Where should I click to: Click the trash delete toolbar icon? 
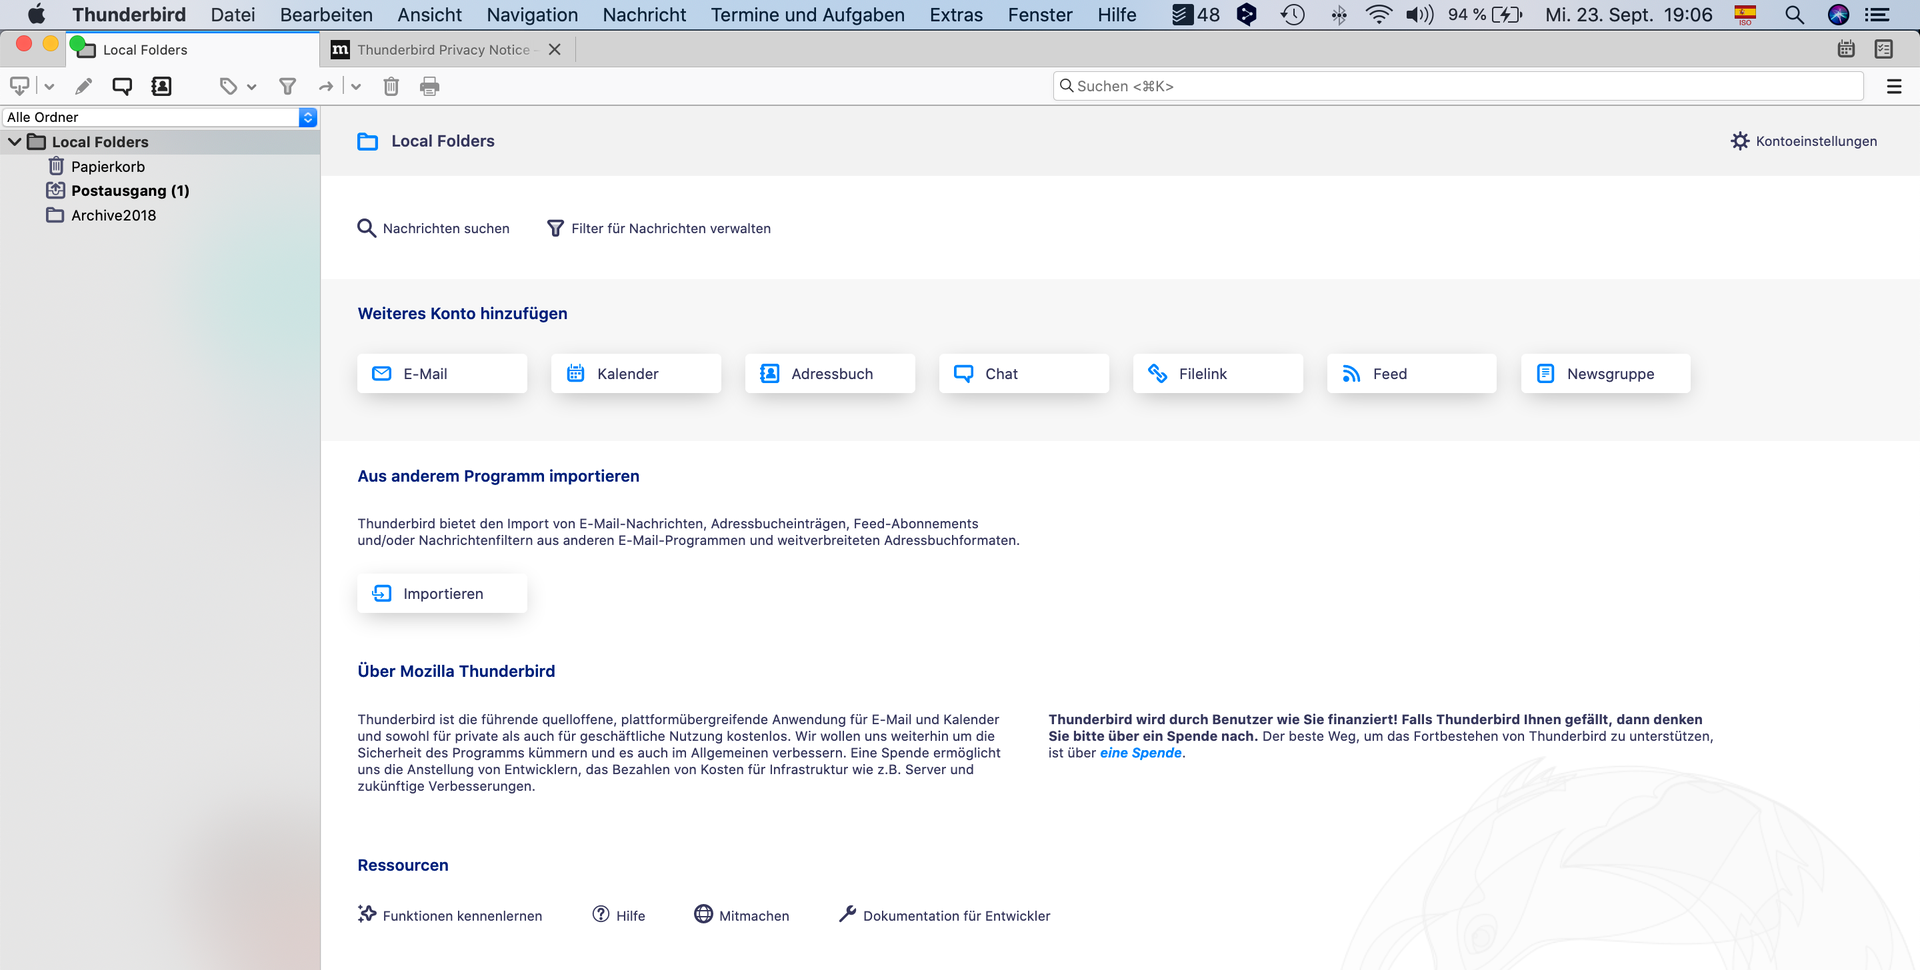(391, 86)
